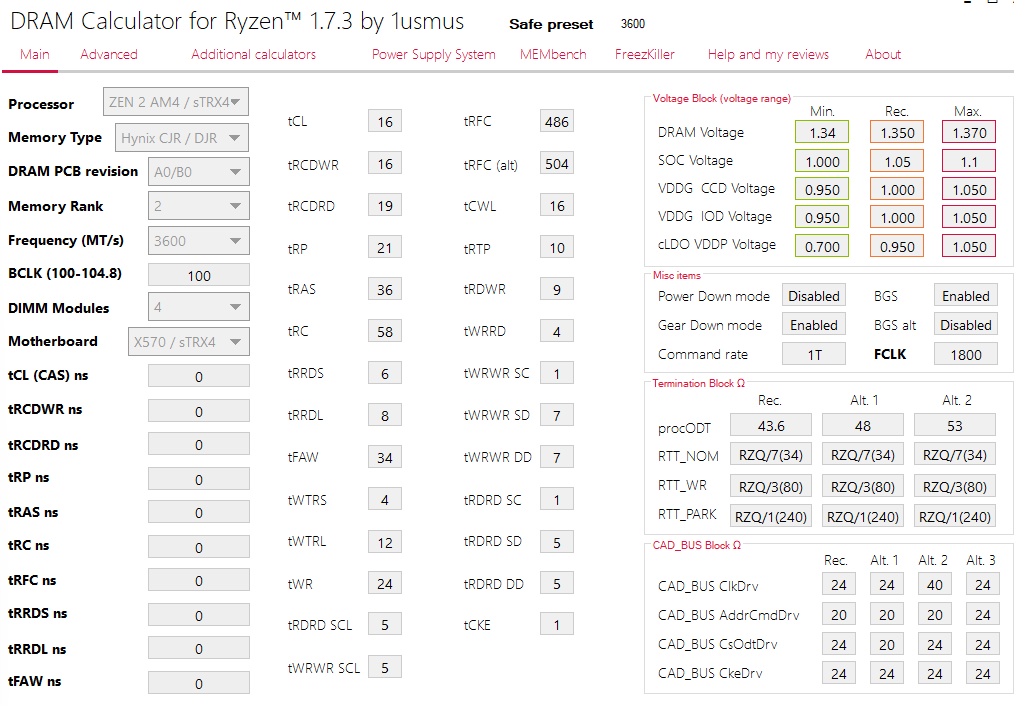Open the Additional calculators tab
This screenshot has width=1014, height=706.
click(x=254, y=54)
